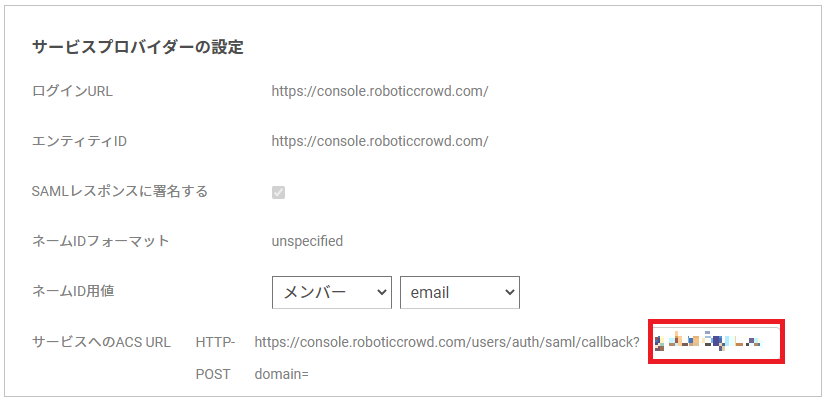Click the ネームIDフォーマット label

click(x=101, y=242)
